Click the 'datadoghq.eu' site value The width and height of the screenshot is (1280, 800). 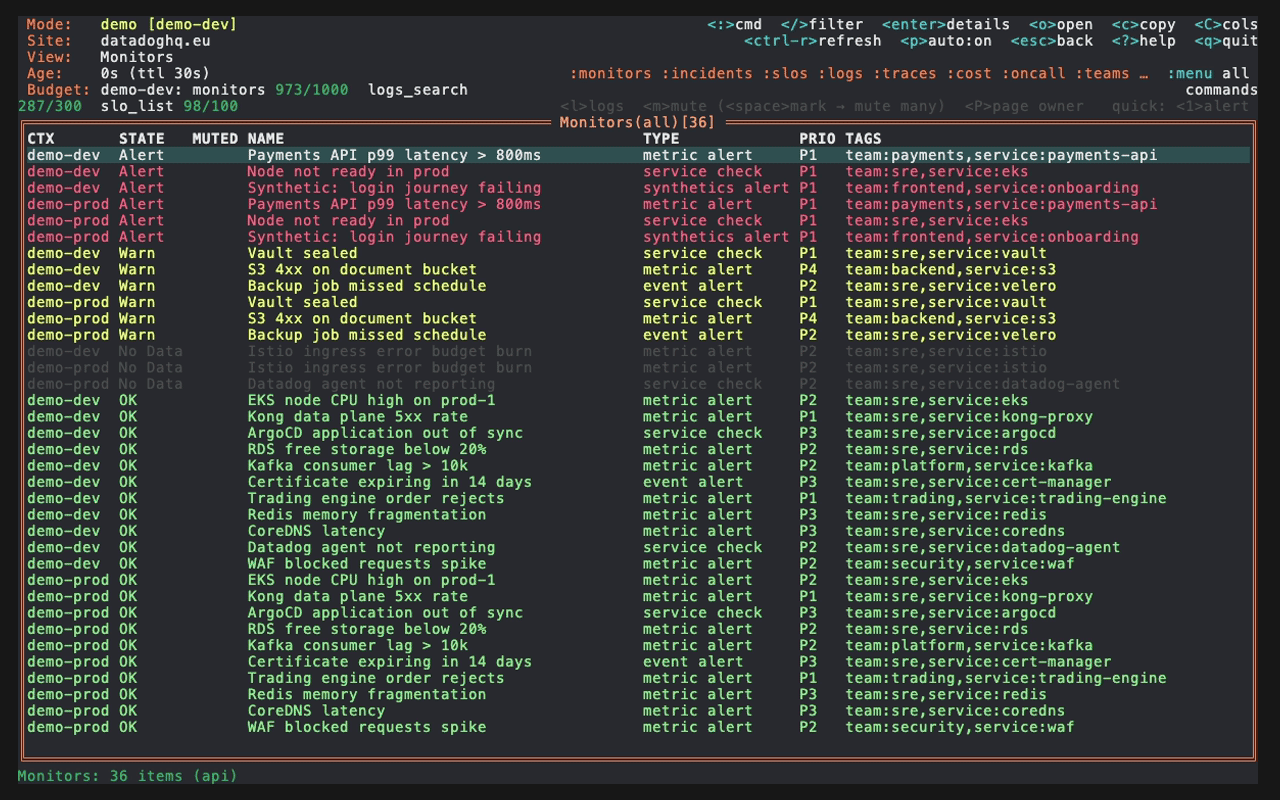point(155,41)
